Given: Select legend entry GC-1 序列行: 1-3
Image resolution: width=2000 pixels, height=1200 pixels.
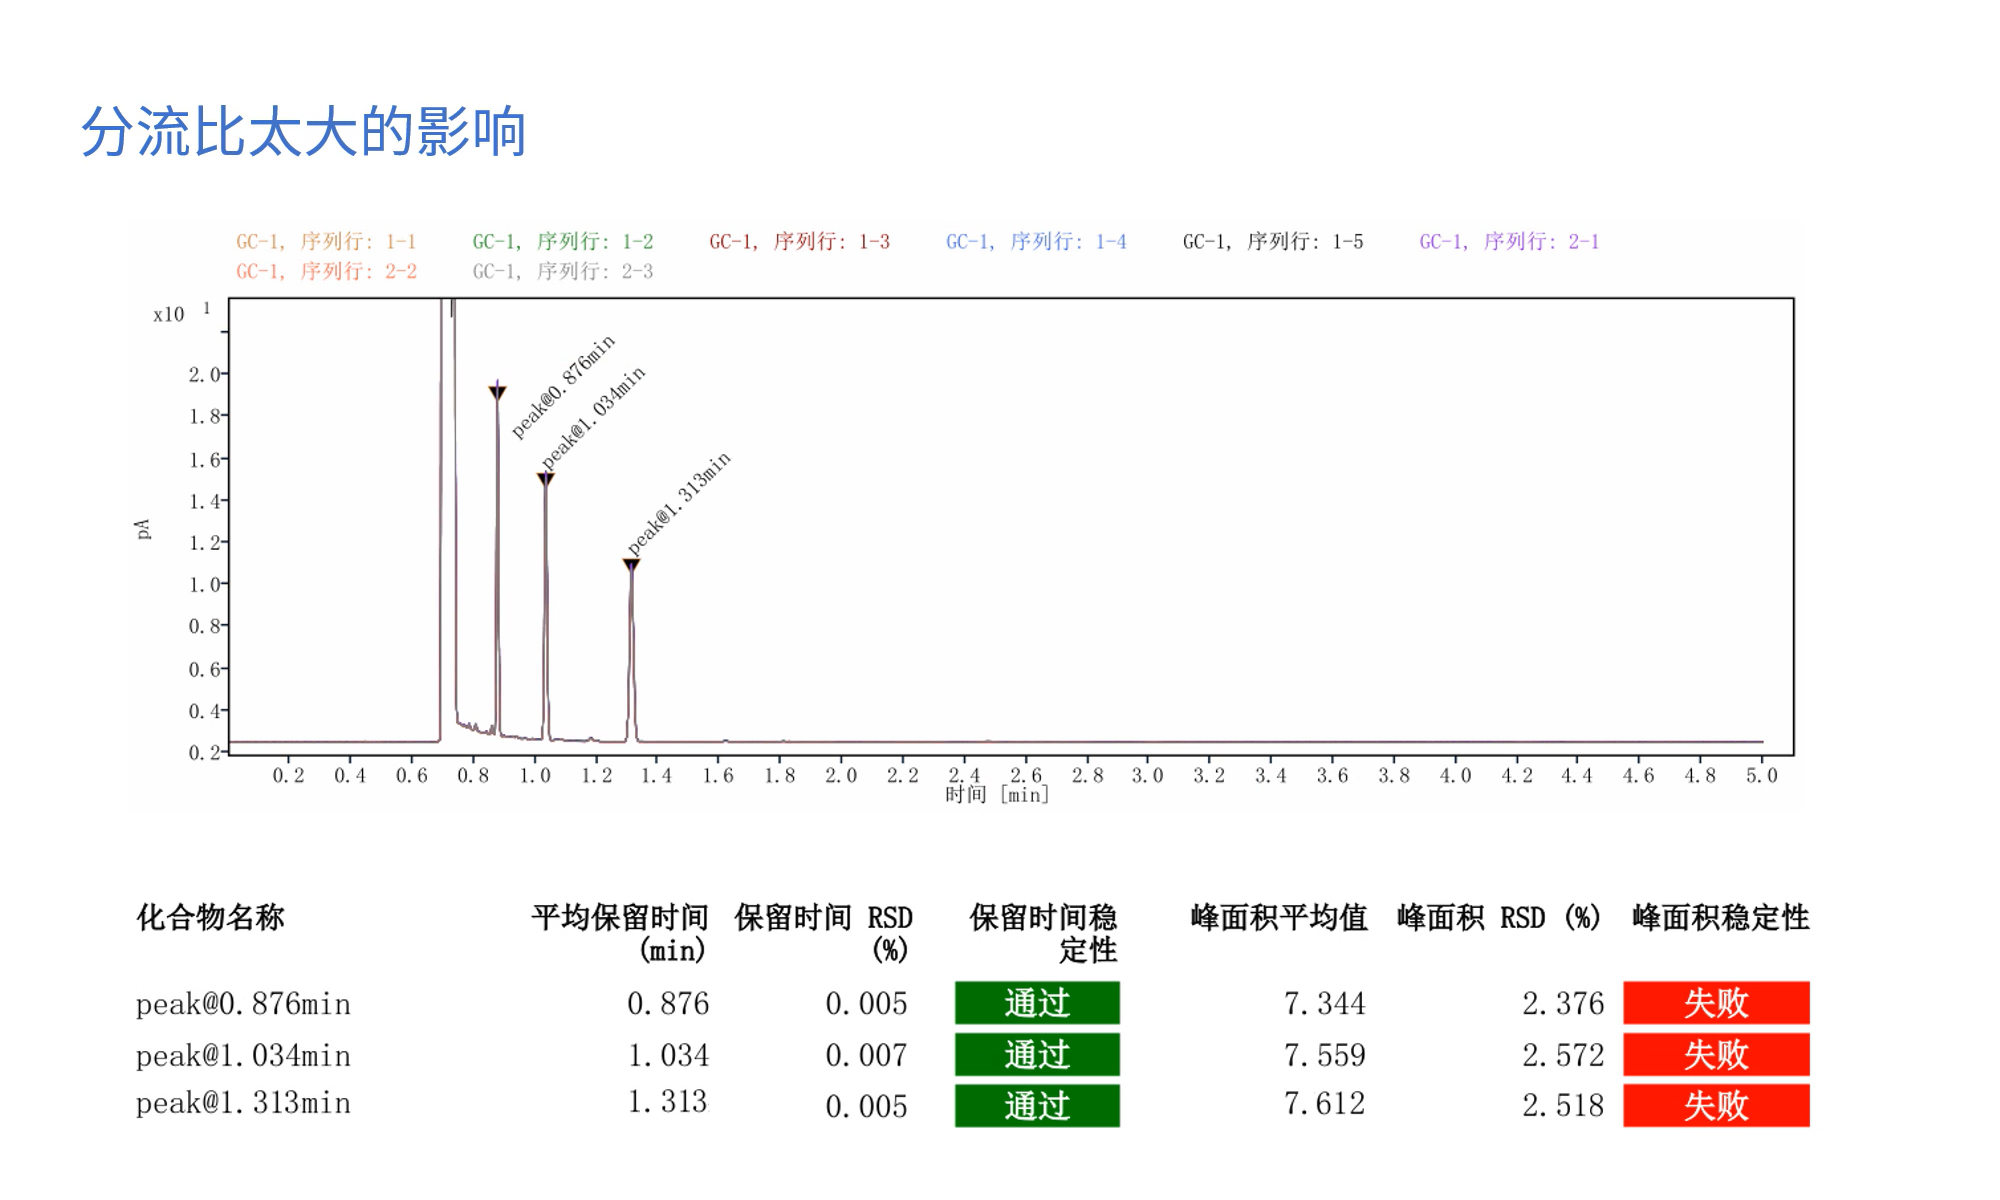Looking at the screenshot, I should click(x=799, y=242).
